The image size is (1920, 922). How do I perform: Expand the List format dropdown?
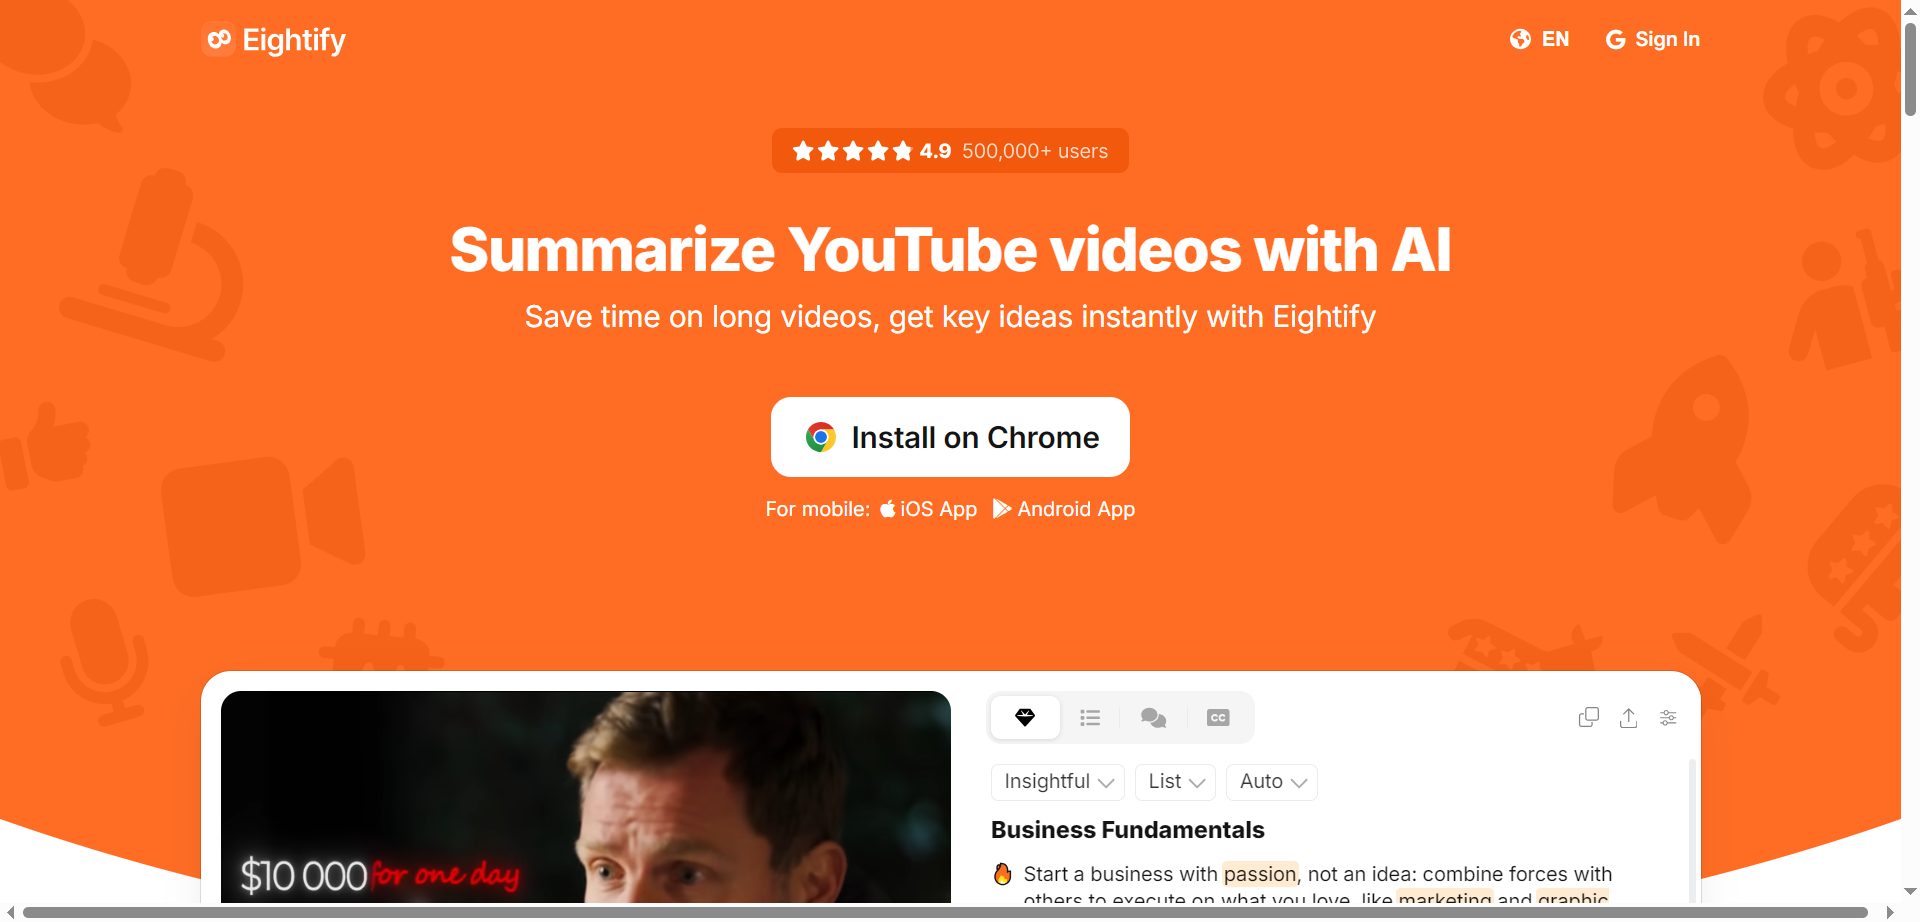1175,782
